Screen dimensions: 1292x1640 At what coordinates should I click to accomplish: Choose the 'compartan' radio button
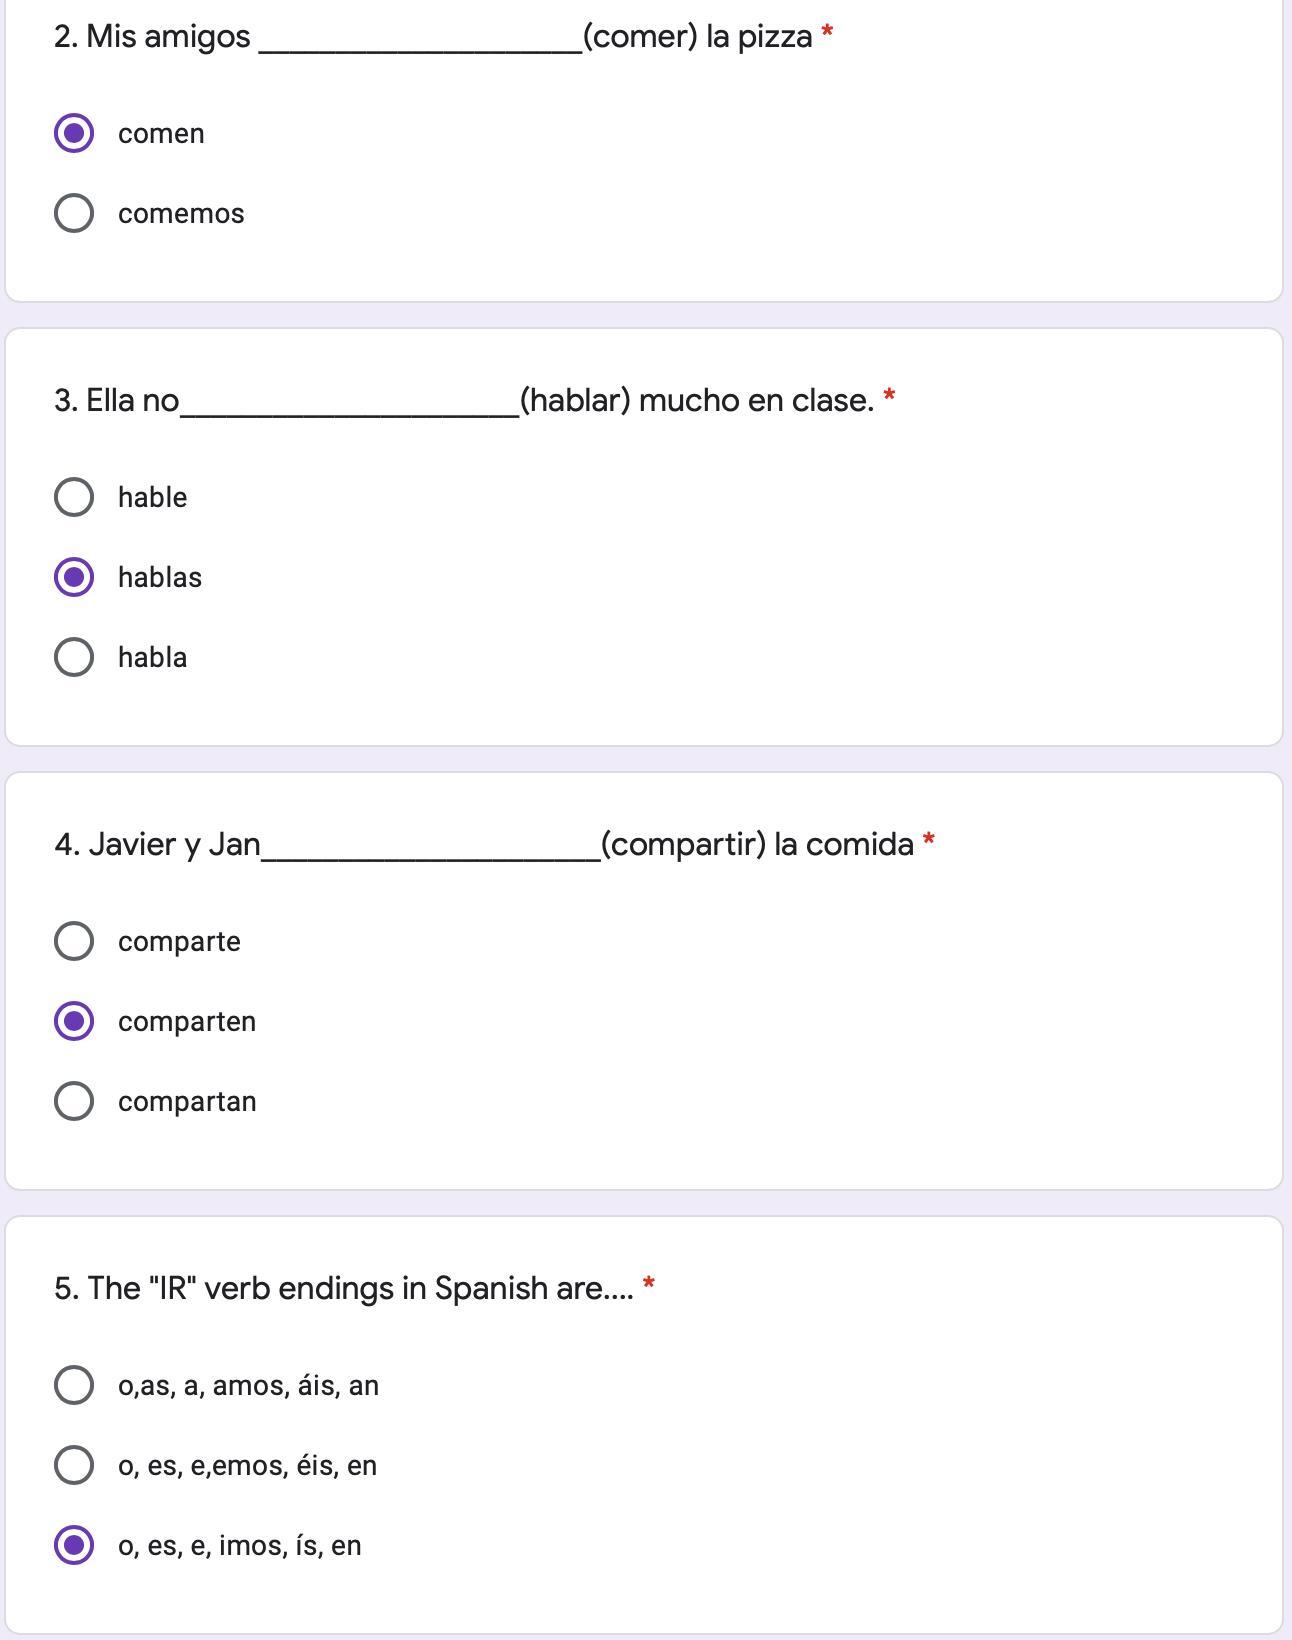tap(74, 1101)
